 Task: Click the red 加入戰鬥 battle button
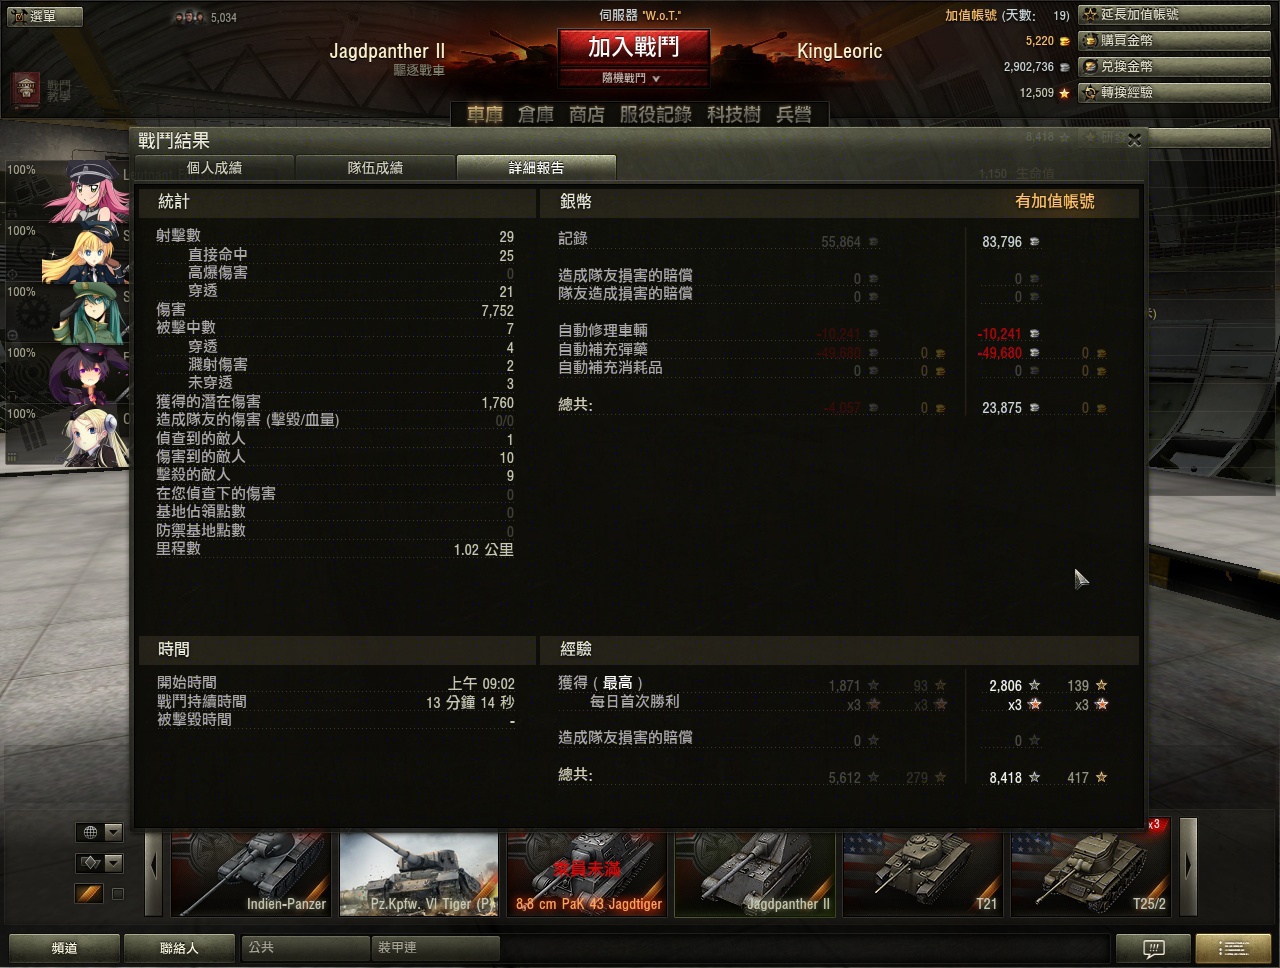click(633, 47)
